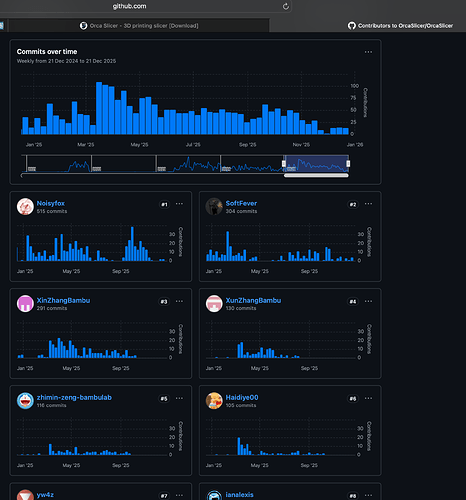This screenshot has height=500, width=466.
Task: Click the Orca Slicer tab favicon
Action: click(x=83, y=26)
